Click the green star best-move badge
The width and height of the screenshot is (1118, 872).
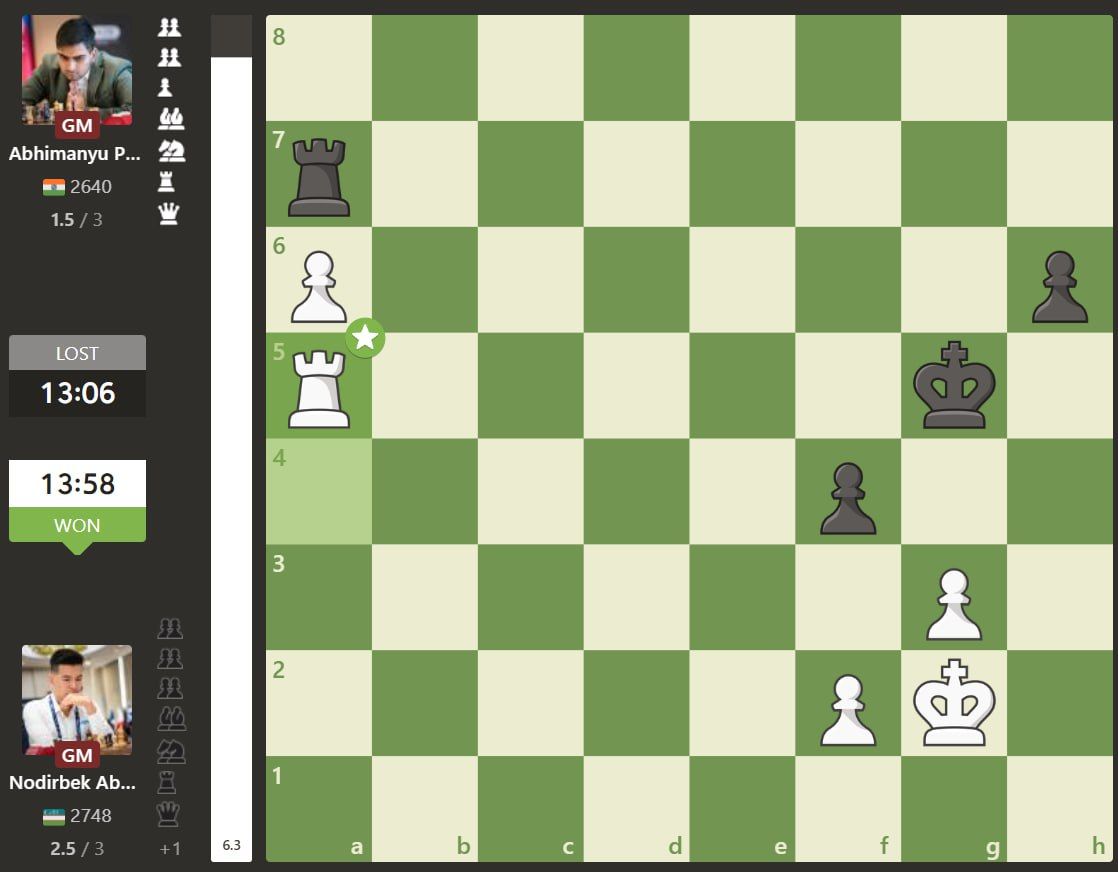(x=365, y=337)
